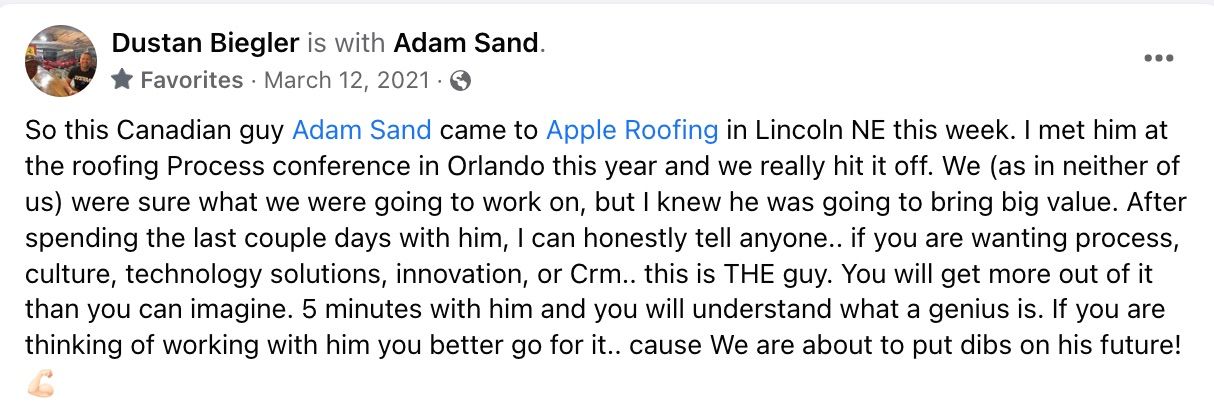This screenshot has height=408, width=1214.
Task: Click the words 'Lincoln NE' in the post
Action: [x=801, y=130]
